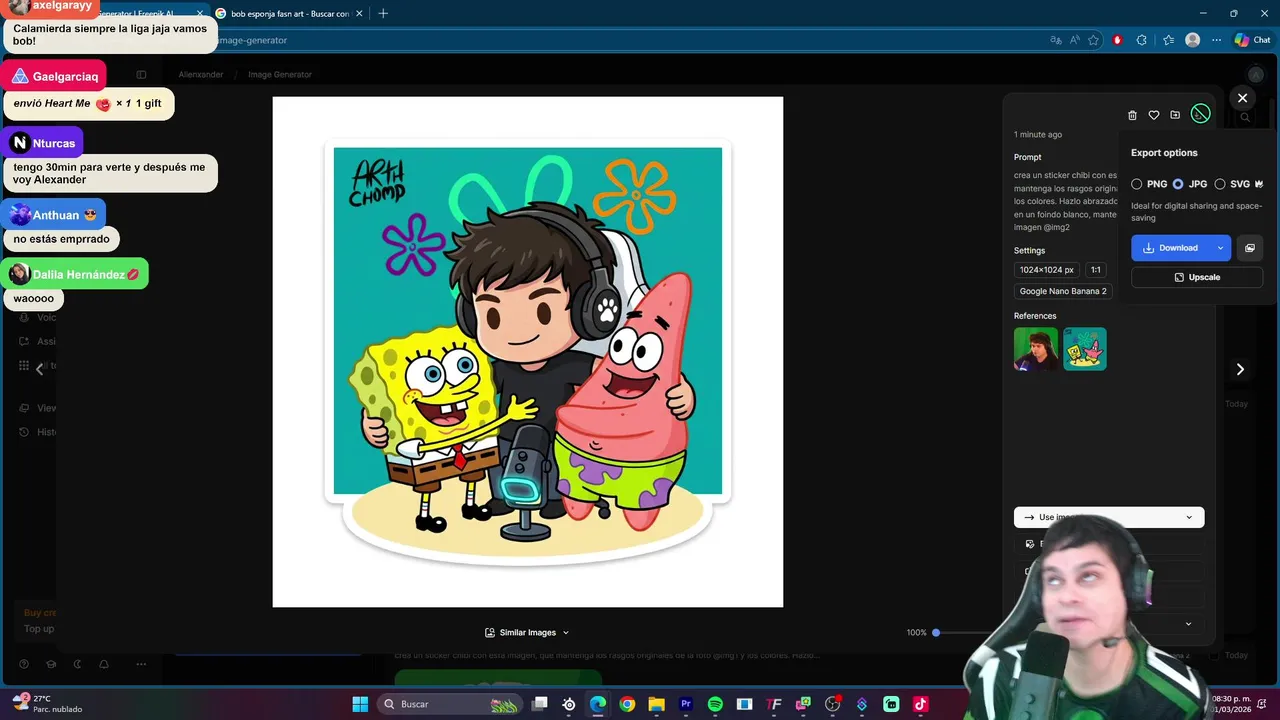This screenshot has width=1280, height=720.
Task: Click the translate page icon
Action: click(1056, 40)
